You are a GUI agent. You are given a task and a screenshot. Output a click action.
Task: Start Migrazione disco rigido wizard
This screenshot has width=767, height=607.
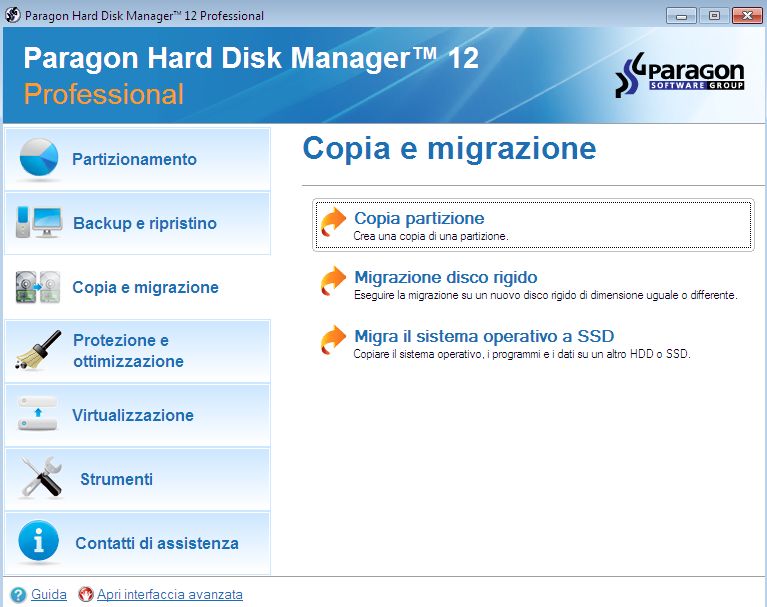click(x=446, y=277)
